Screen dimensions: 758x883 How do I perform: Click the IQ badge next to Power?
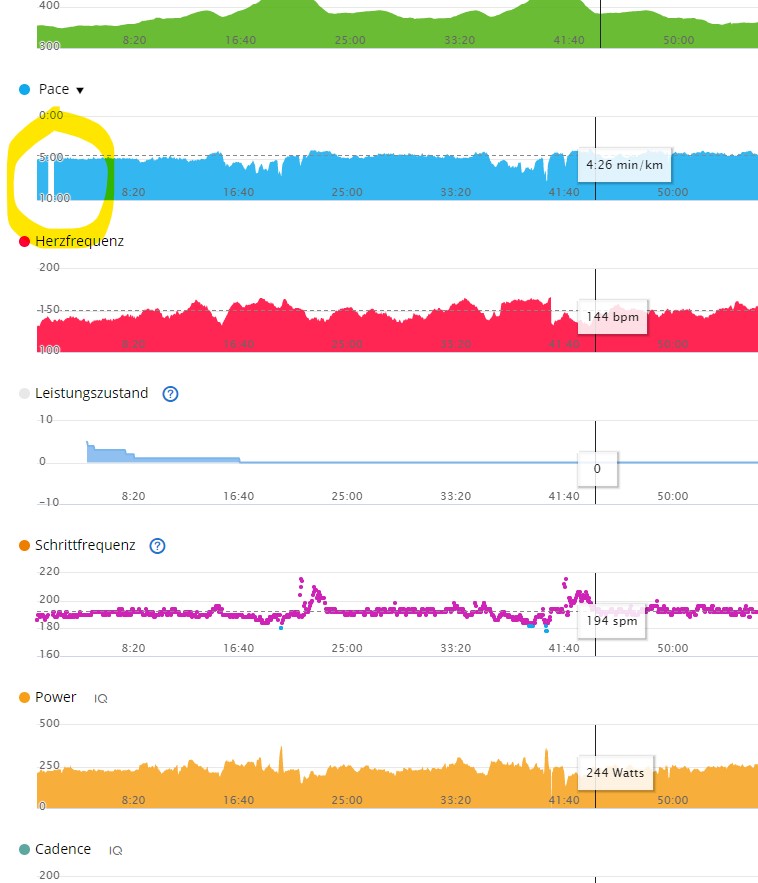coord(101,698)
